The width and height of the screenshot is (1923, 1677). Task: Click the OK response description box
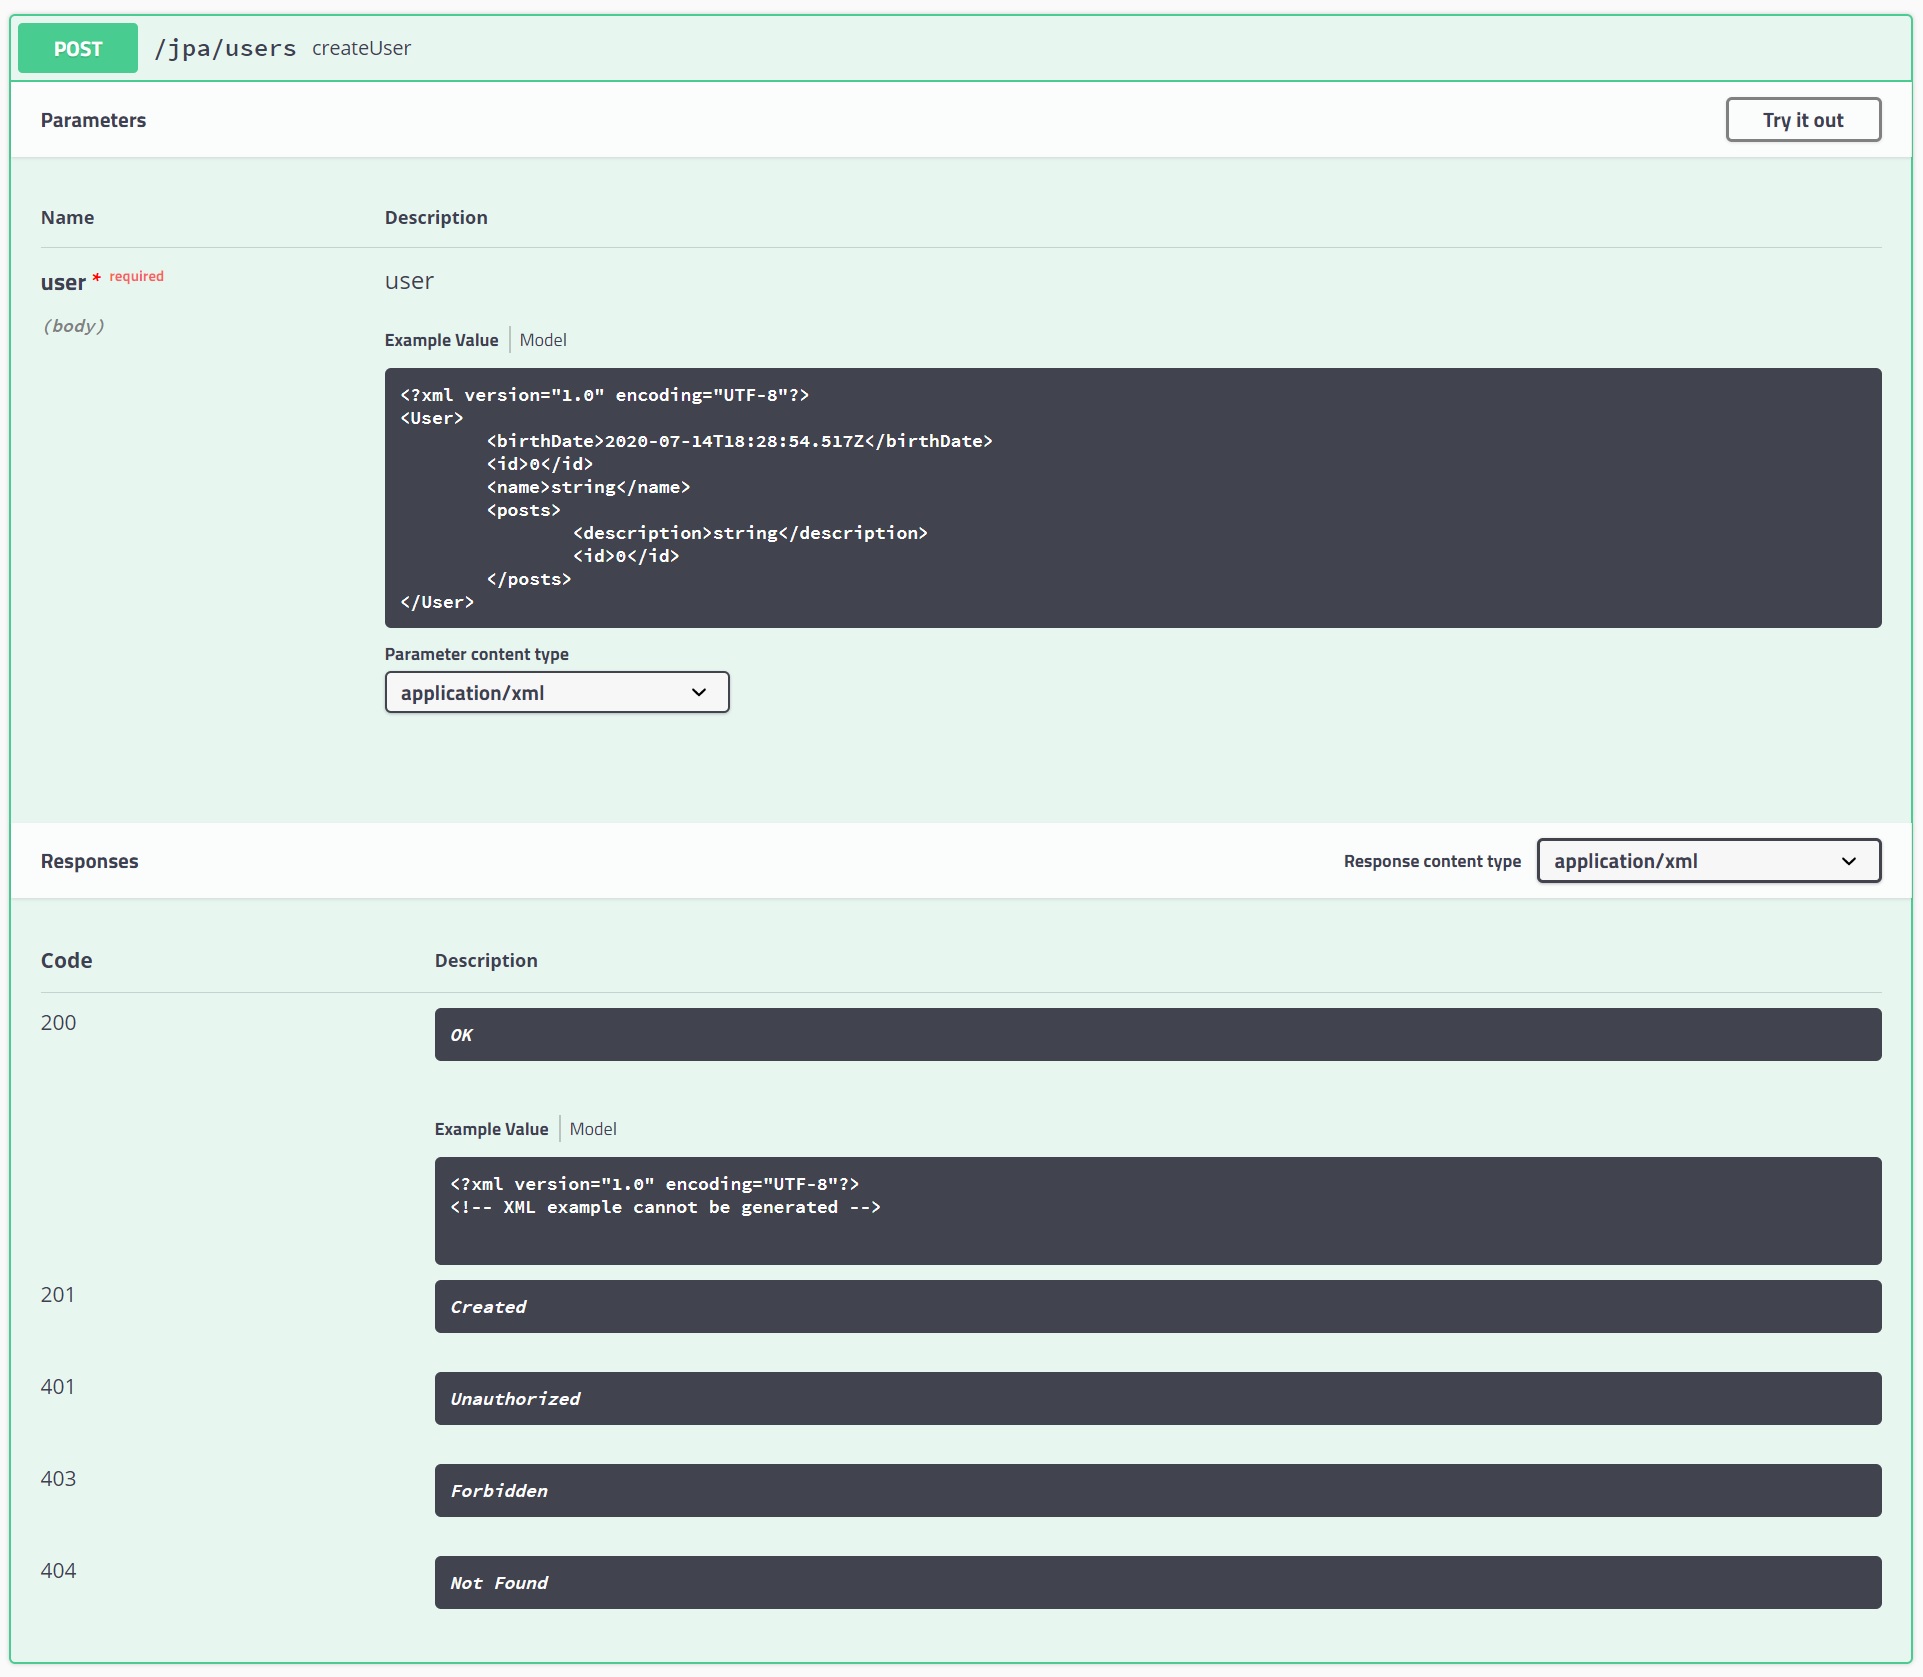click(1157, 1035)
